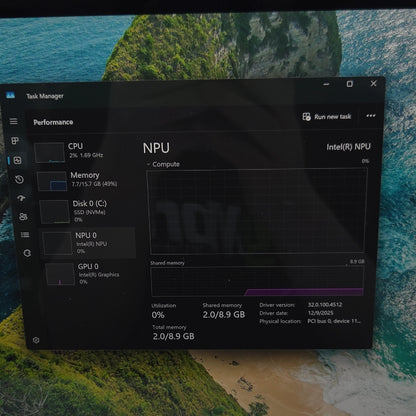
Task: Click the Task Manager app icon
Action: (10, 96)
